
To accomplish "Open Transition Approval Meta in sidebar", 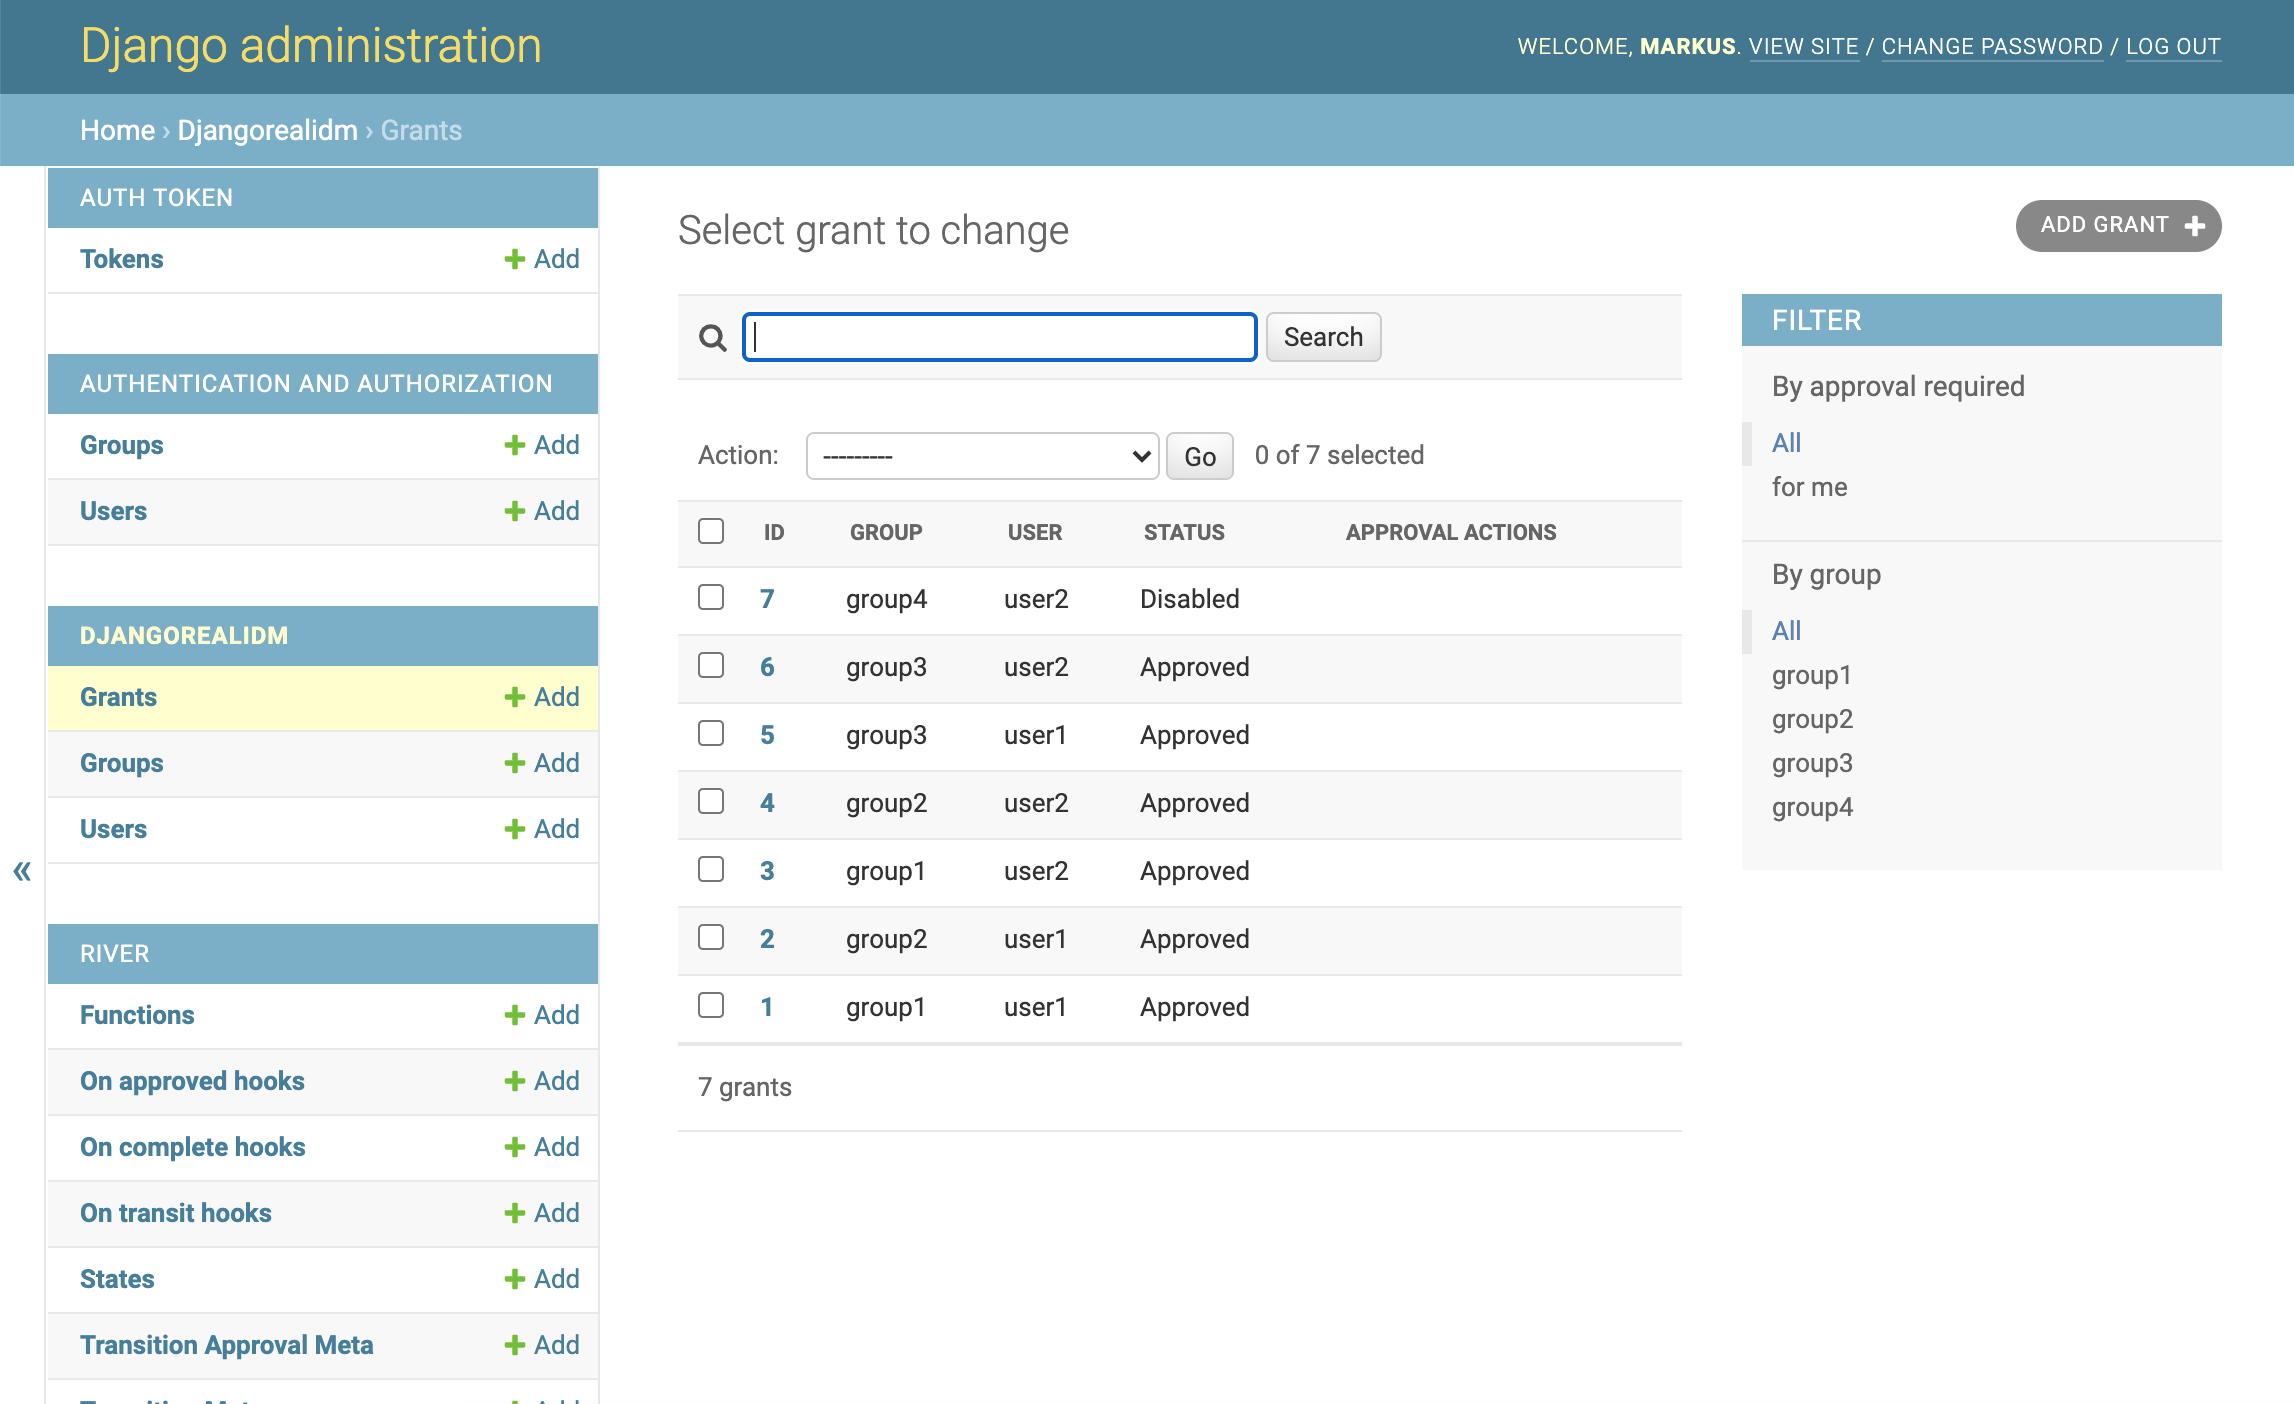I will 227,1345.
